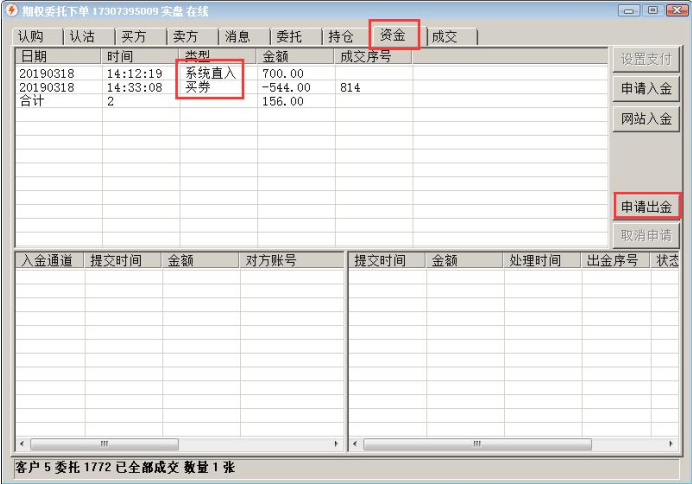Switch to the 委托 tab

(x=290, y=36)
